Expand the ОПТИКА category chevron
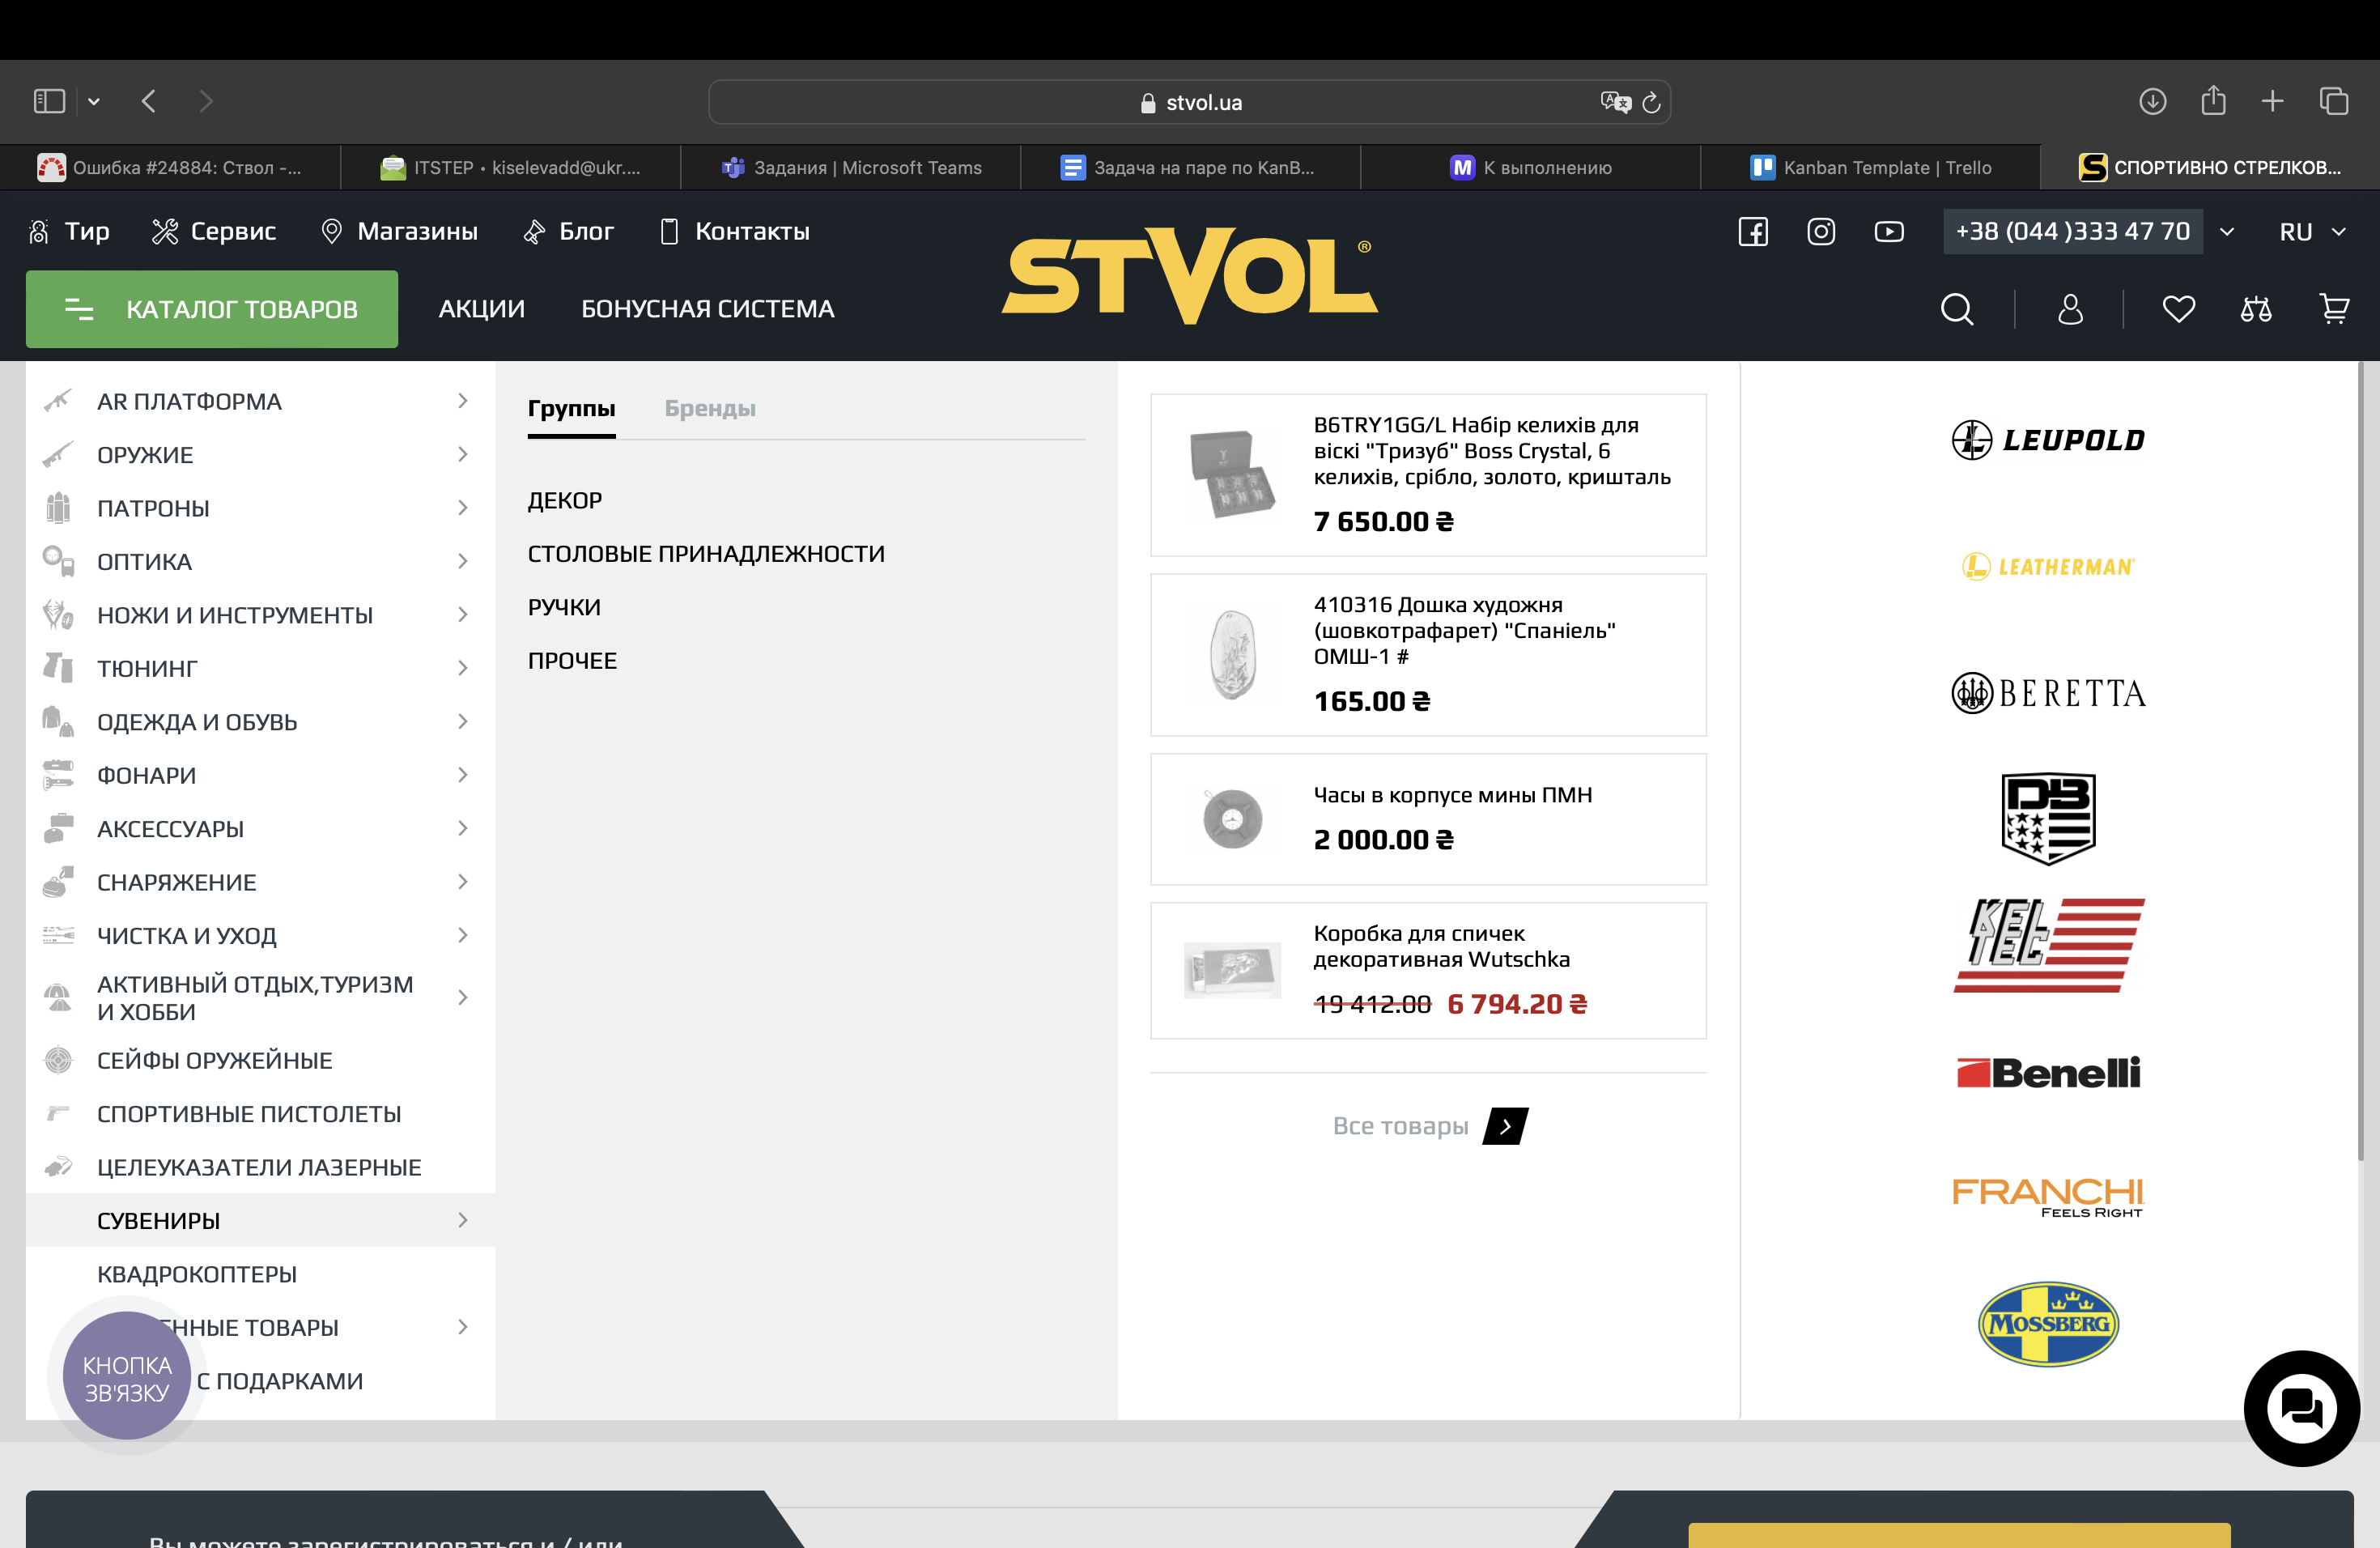The width and height of the screenshot is (2380, 1548). [x=462, y=561]
